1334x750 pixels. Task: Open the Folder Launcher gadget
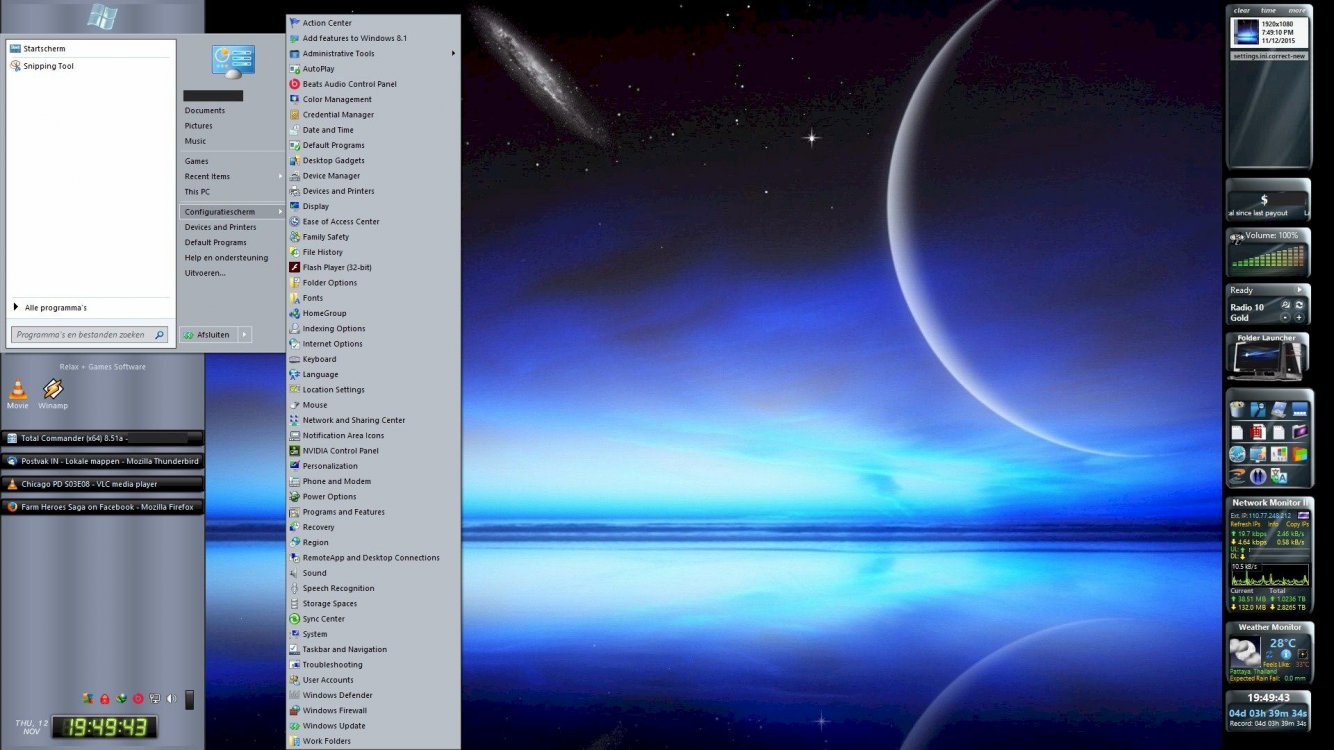point(1267,357)
